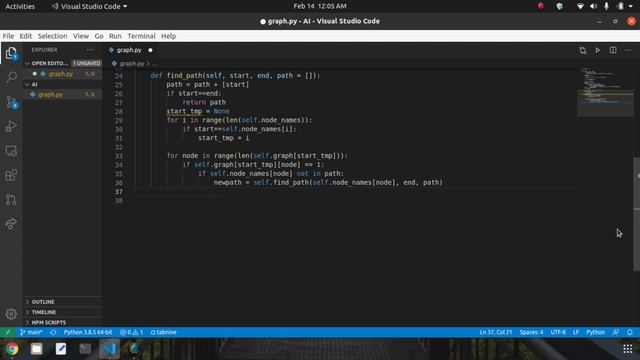Viewport: 640px width, 360px height.
Task: Open Explorer panel ellipsis menu
Action: point(90,50)
